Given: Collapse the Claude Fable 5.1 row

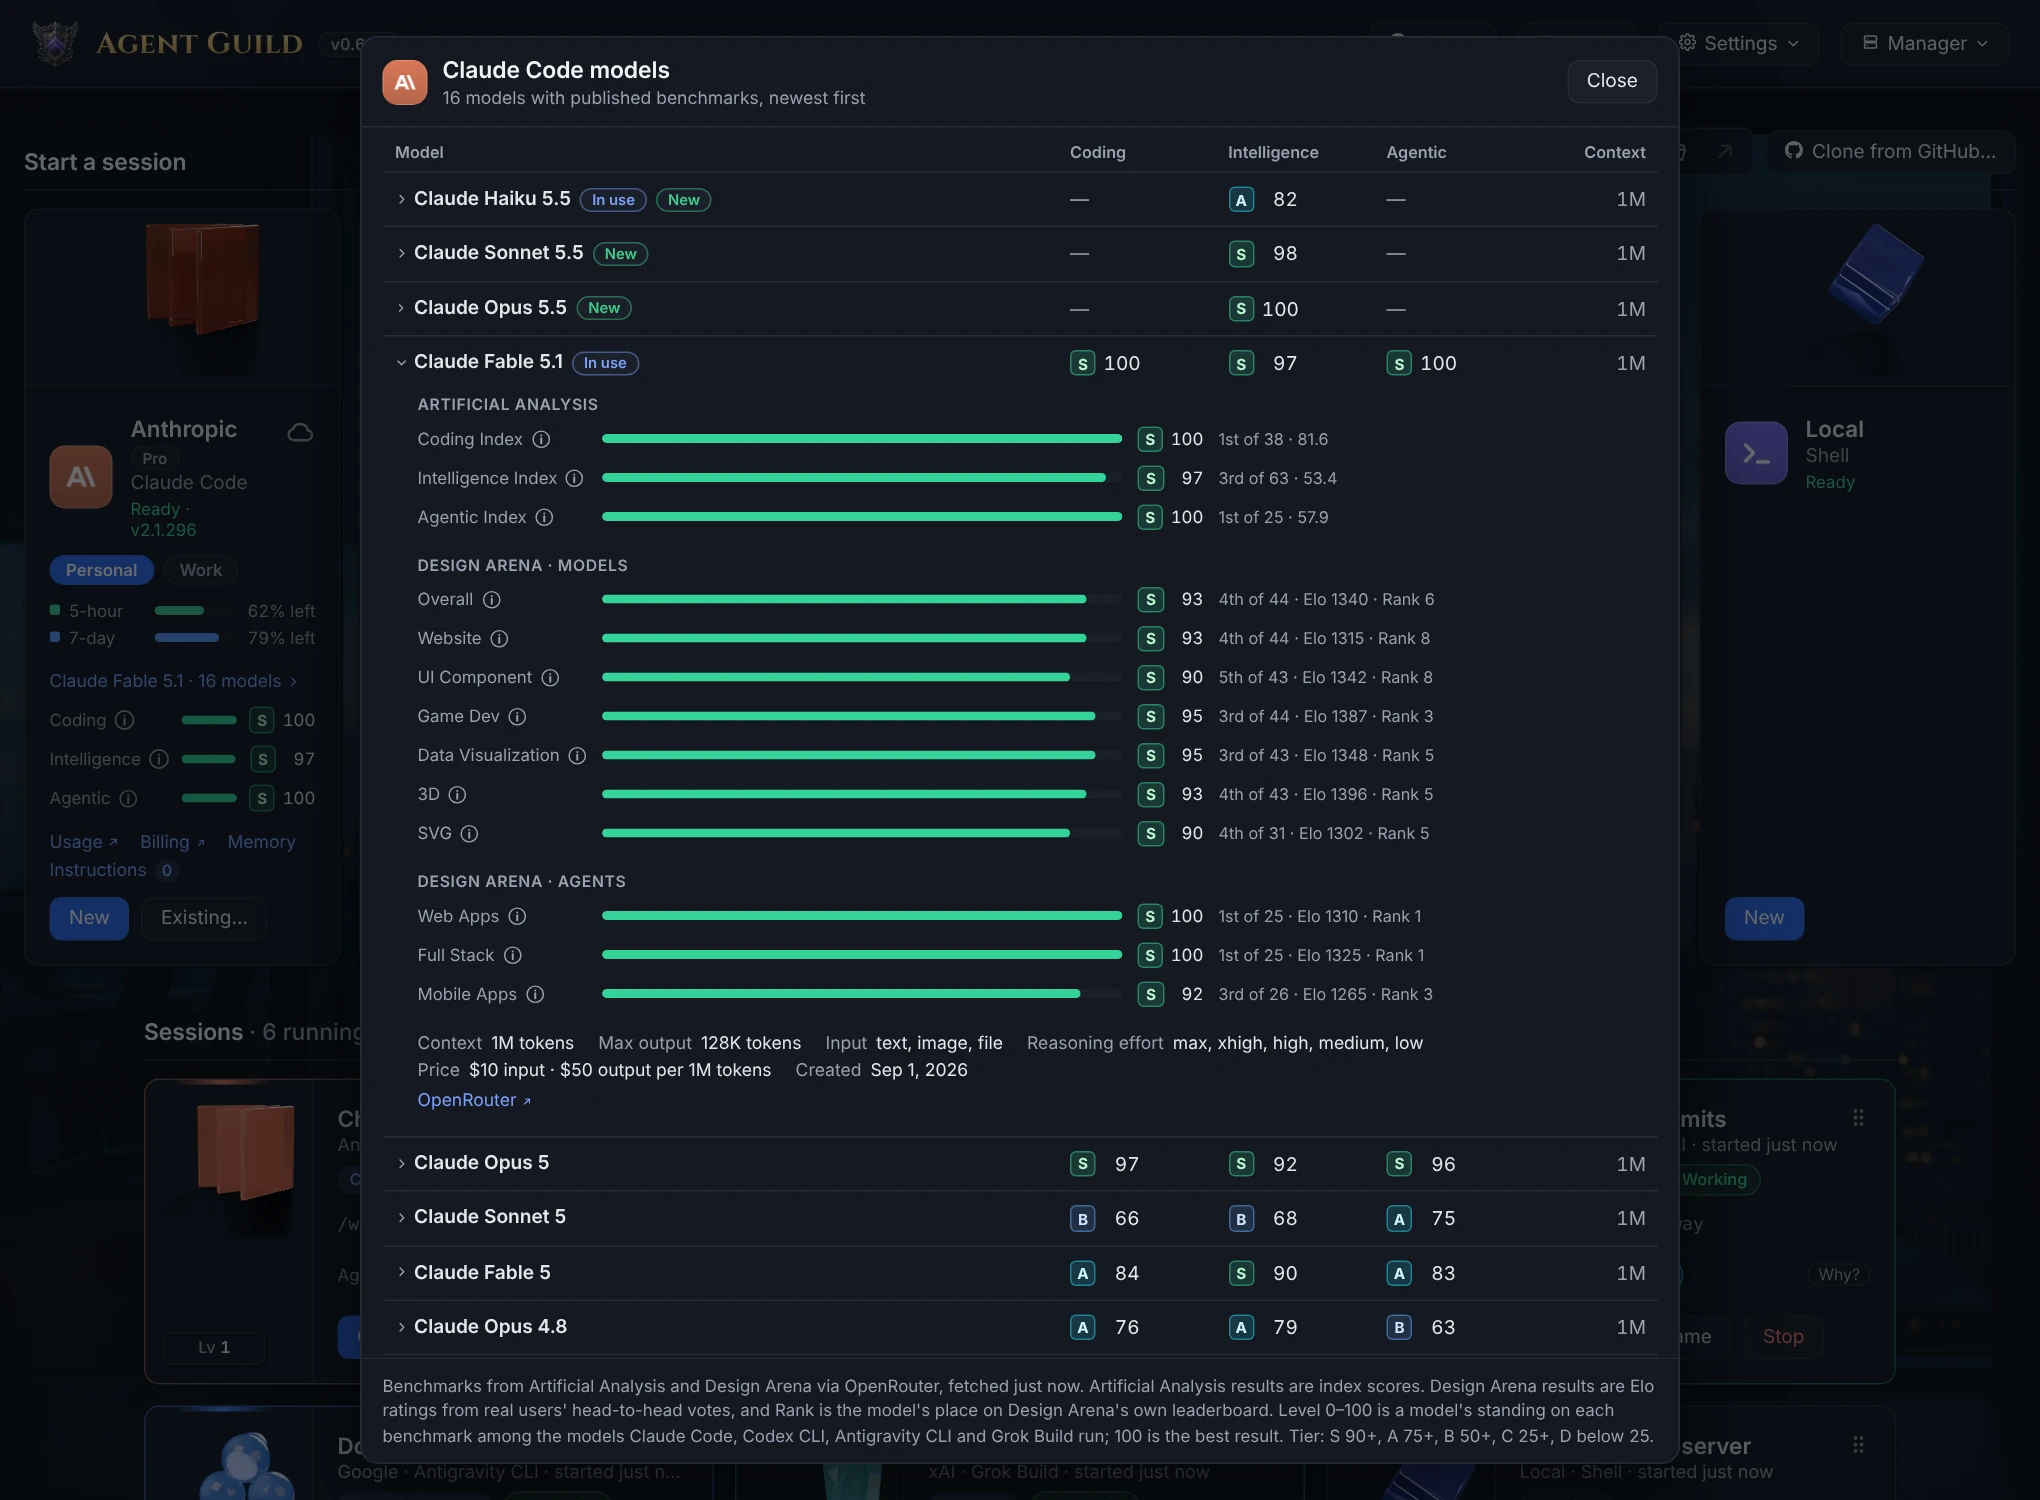Looking at the screenshot, I should [1019, 362].
